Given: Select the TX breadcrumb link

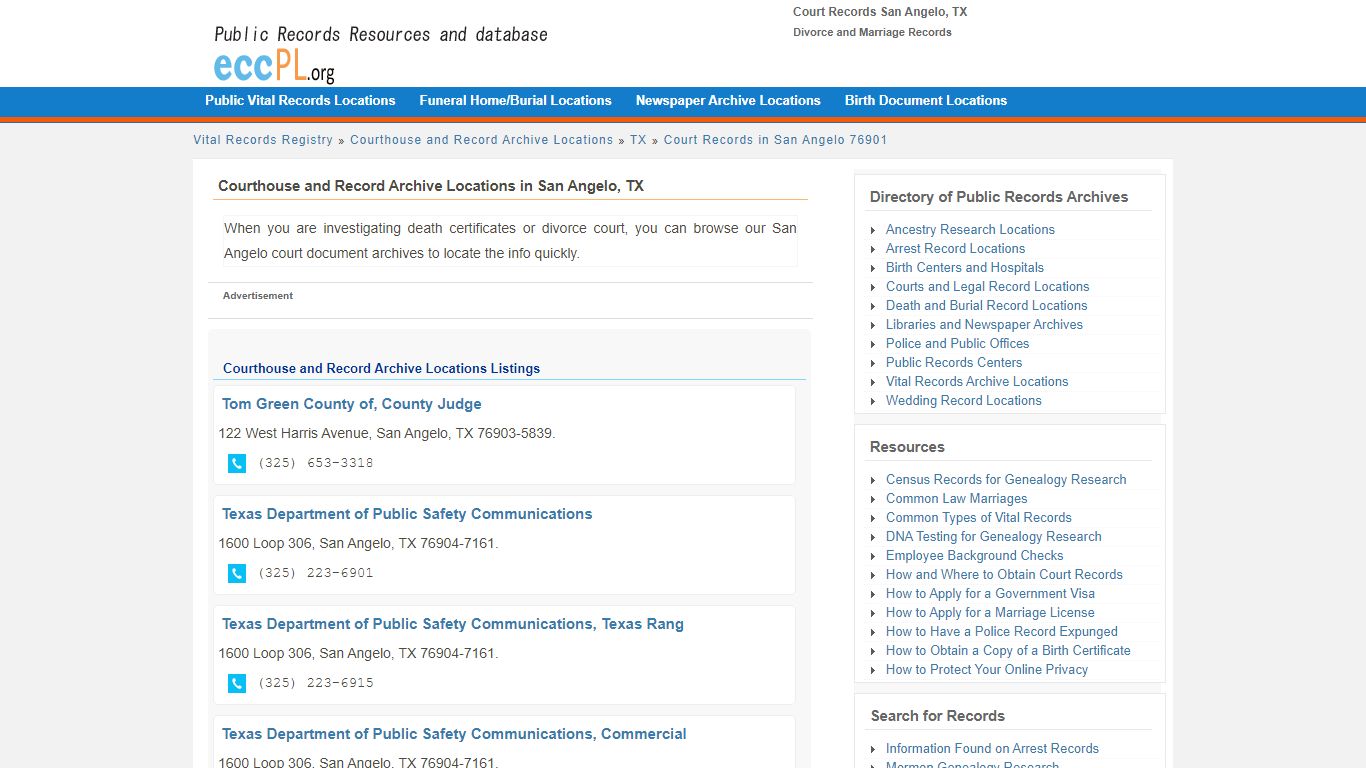Looking at the screenshot, I should tap(638, 140).
